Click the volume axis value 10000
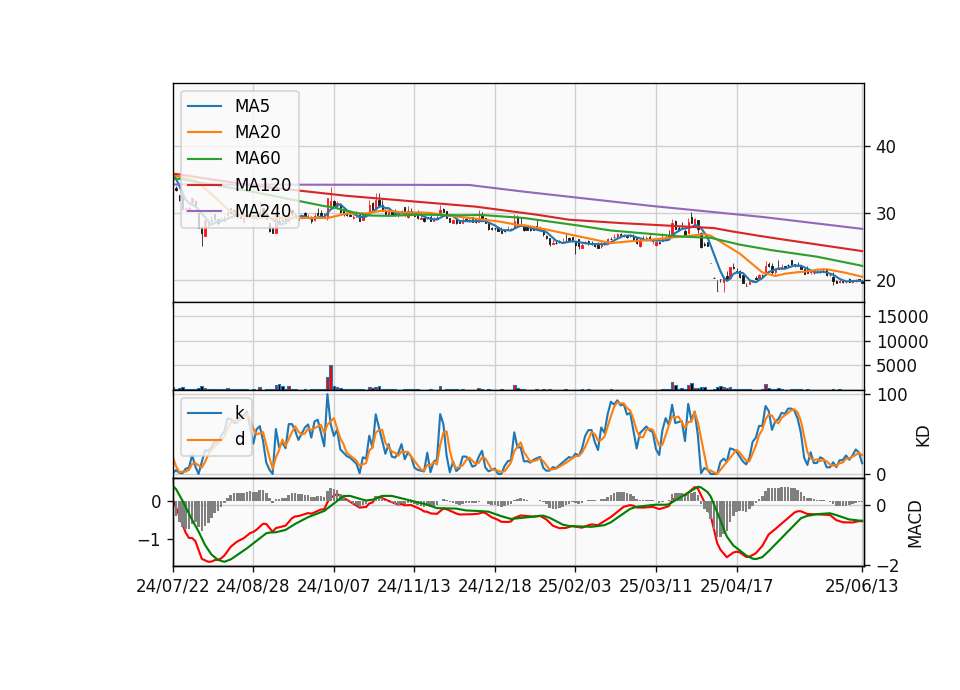 [x=902, y=342]
